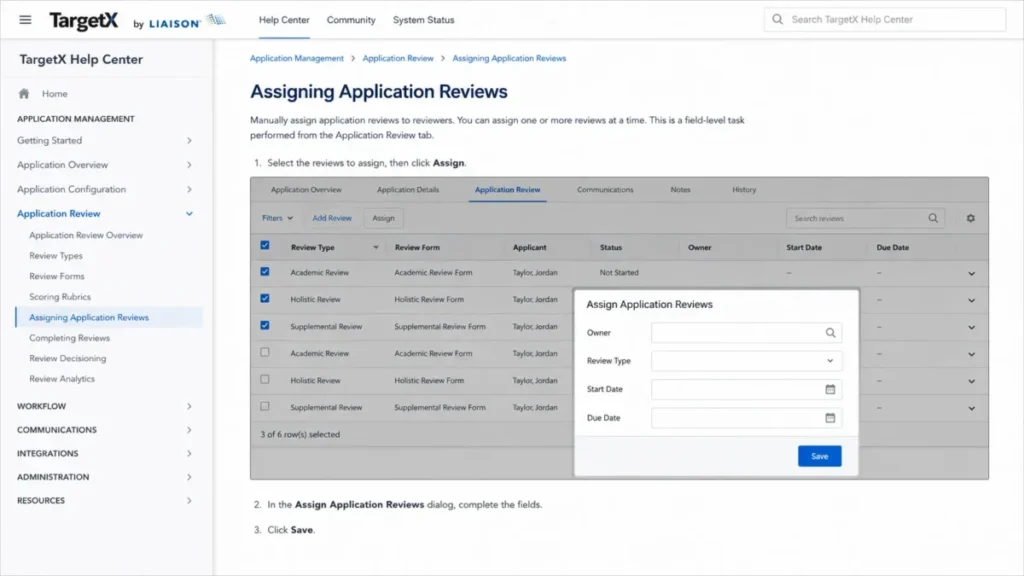This screenshot has width=1024, height=576.
Task: Open the Due Date calendar picker
Action: coord(830,418)
